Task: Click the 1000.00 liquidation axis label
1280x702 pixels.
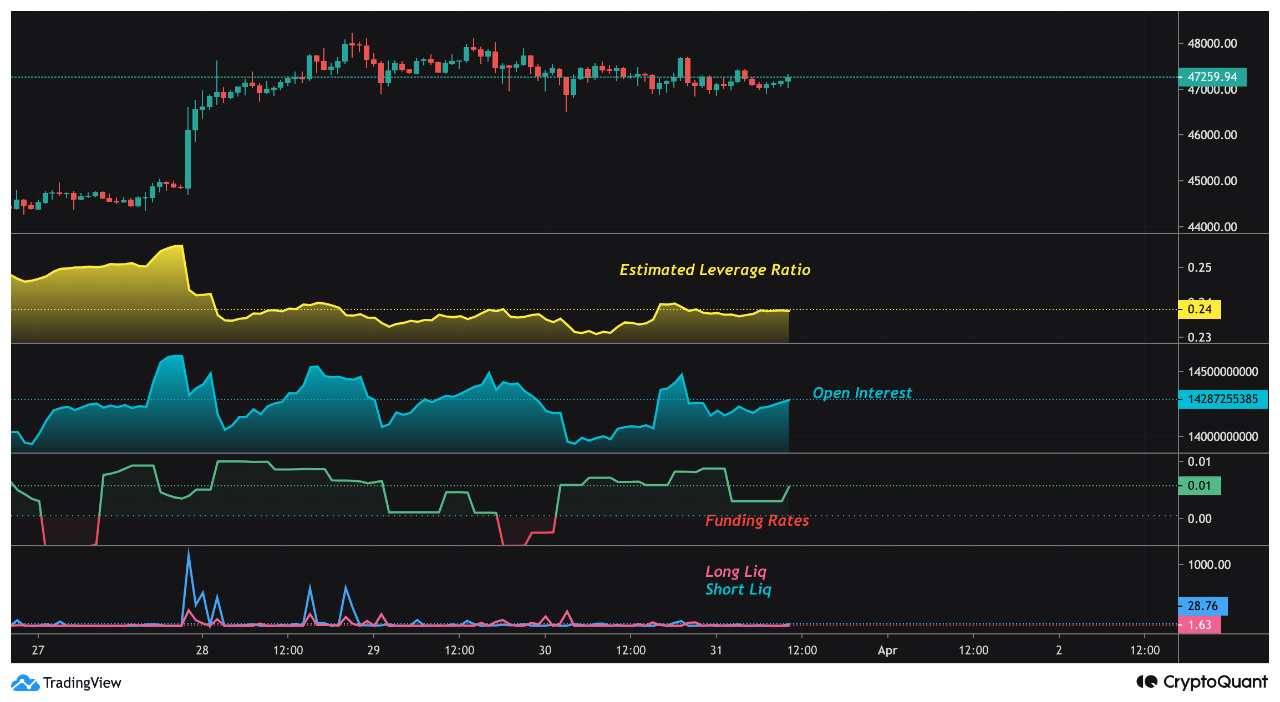Action: click(1209, 565)
